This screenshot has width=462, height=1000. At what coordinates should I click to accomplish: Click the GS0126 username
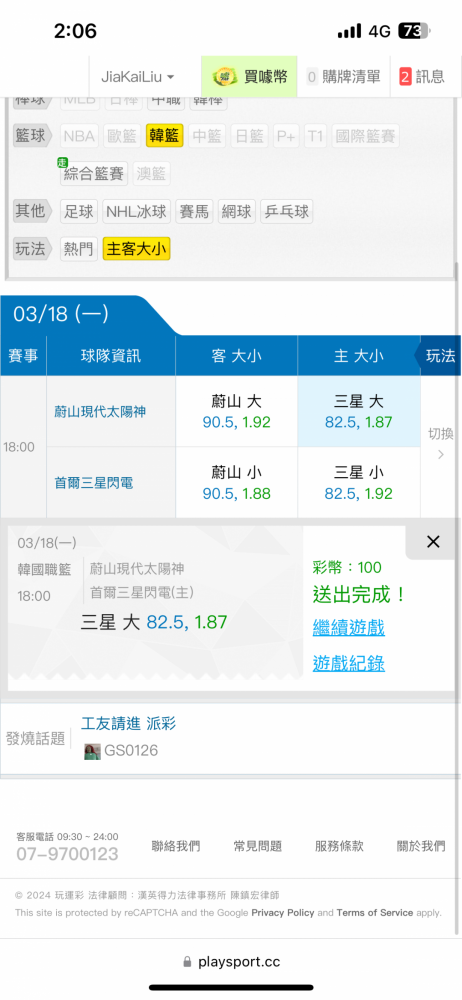pyautogui.click(x=131, y=751)
